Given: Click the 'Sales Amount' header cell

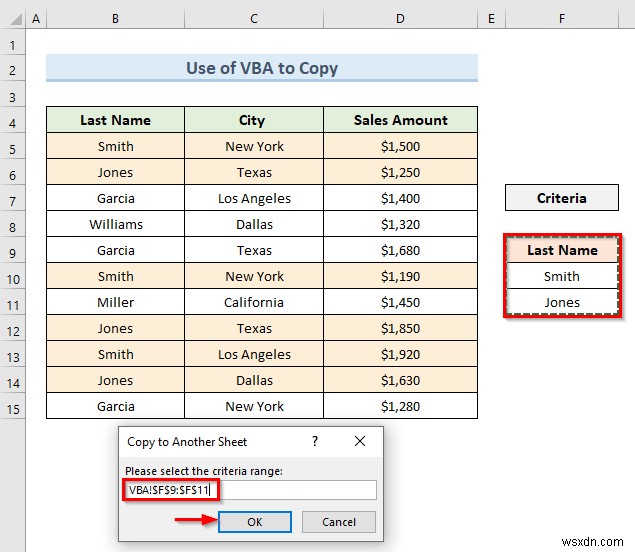Looking at the screenshot, I should click(x=401, y=120).
